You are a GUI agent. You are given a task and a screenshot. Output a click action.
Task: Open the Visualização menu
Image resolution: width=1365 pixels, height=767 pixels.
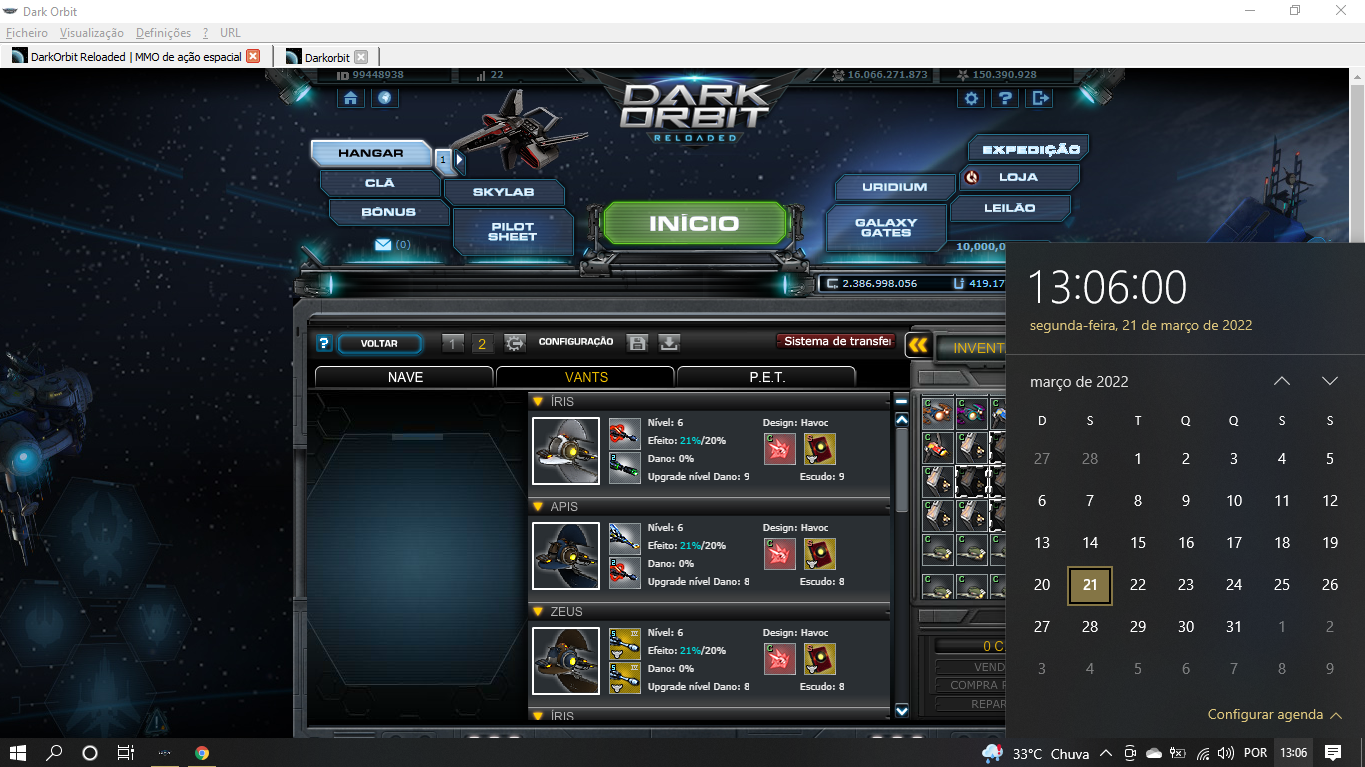[92, 33]
